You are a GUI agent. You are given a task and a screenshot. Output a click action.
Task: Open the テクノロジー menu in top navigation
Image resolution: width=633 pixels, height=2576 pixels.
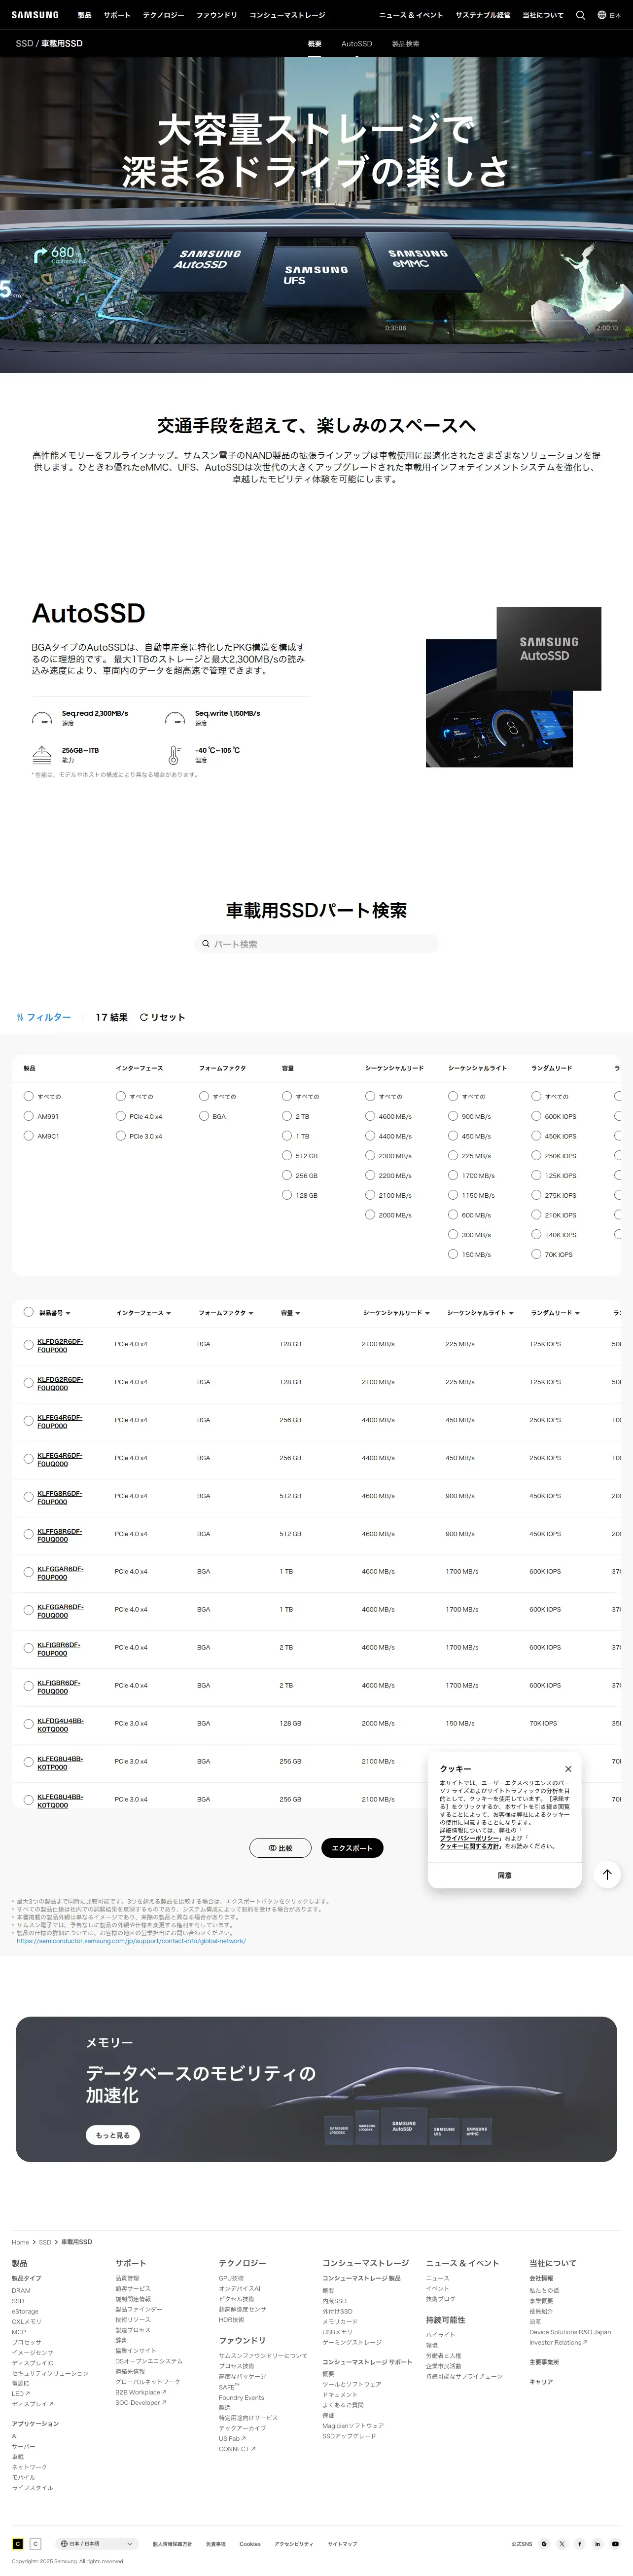tap(164, 15)
